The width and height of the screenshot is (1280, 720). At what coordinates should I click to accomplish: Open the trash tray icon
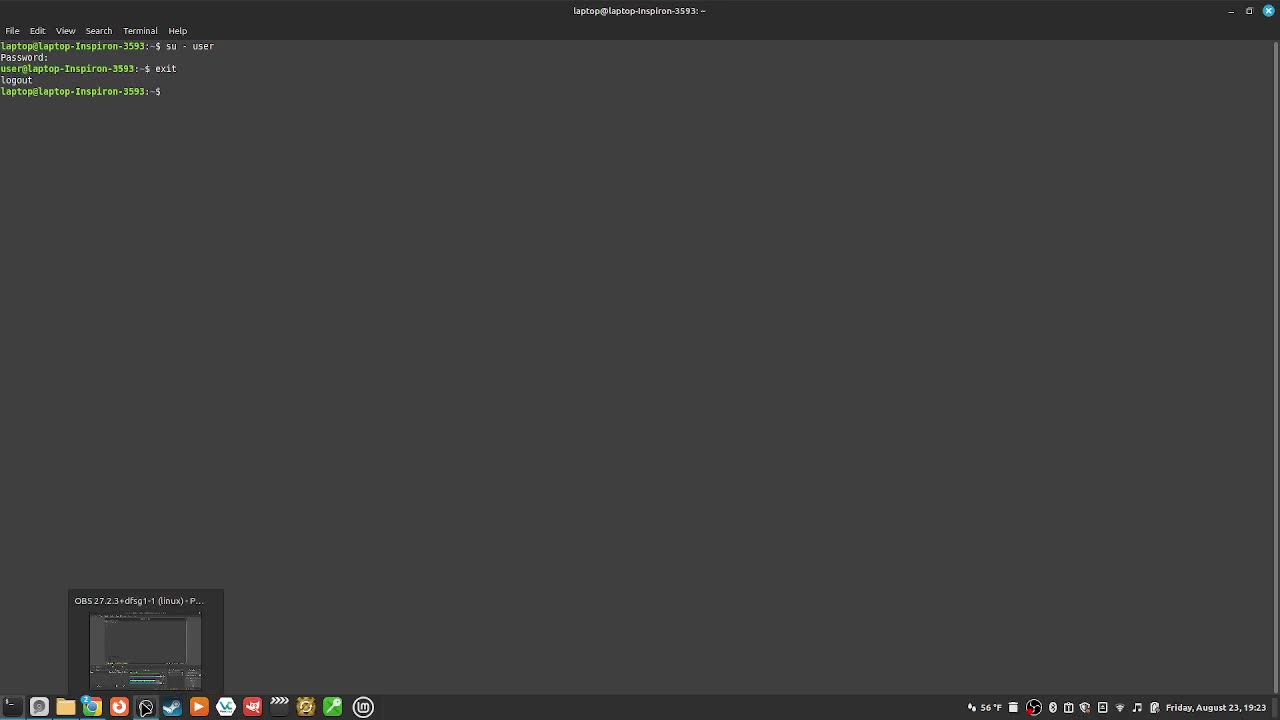[x=1013, y=708]
